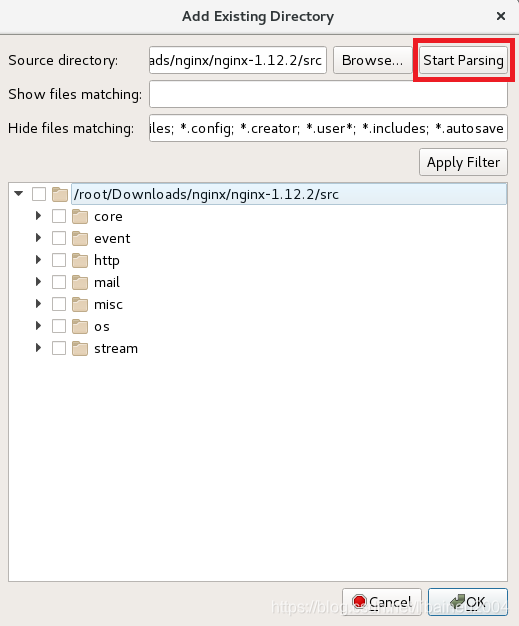
Task: Check the root src directory checkbox
Action: (39, 194)
